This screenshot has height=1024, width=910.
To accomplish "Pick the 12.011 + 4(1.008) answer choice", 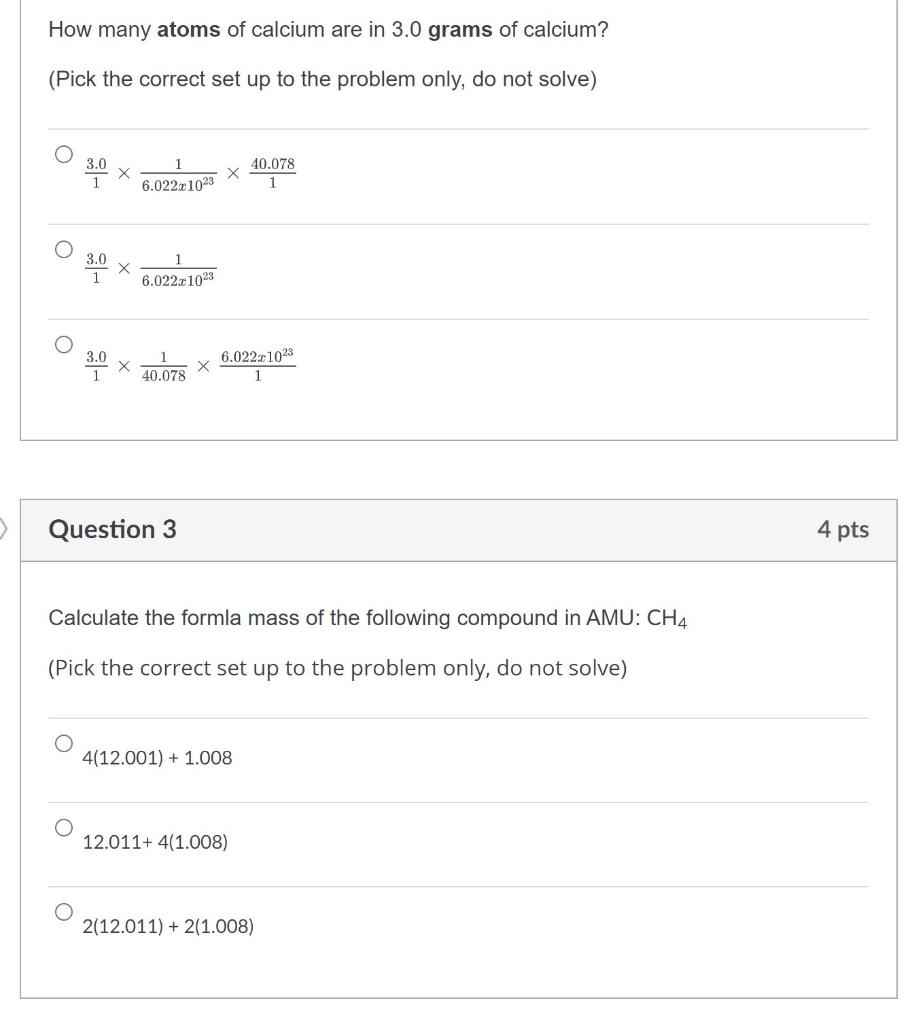I will pos(64,826).
